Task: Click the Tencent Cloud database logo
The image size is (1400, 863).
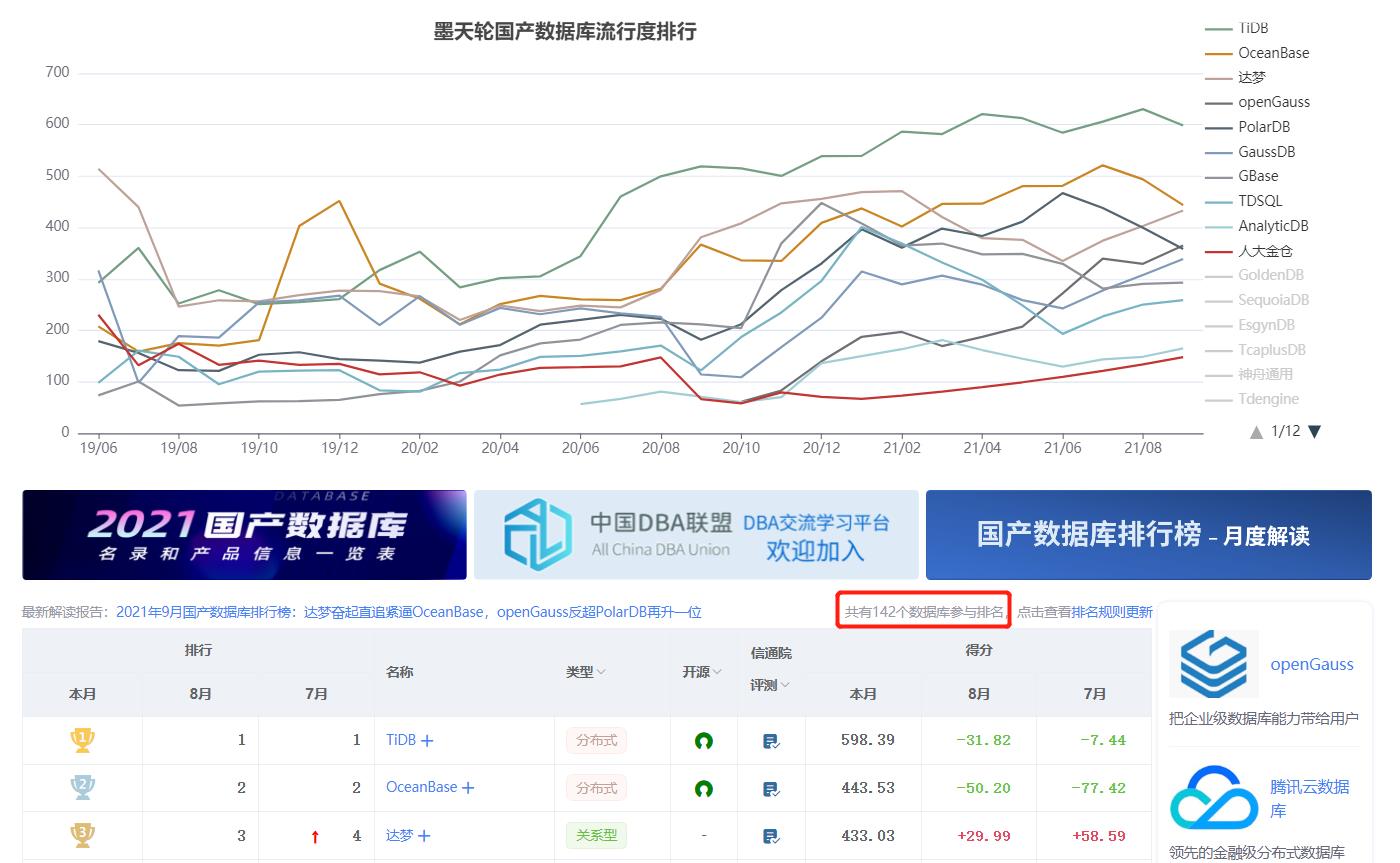Action: [x=1213, y=797]
